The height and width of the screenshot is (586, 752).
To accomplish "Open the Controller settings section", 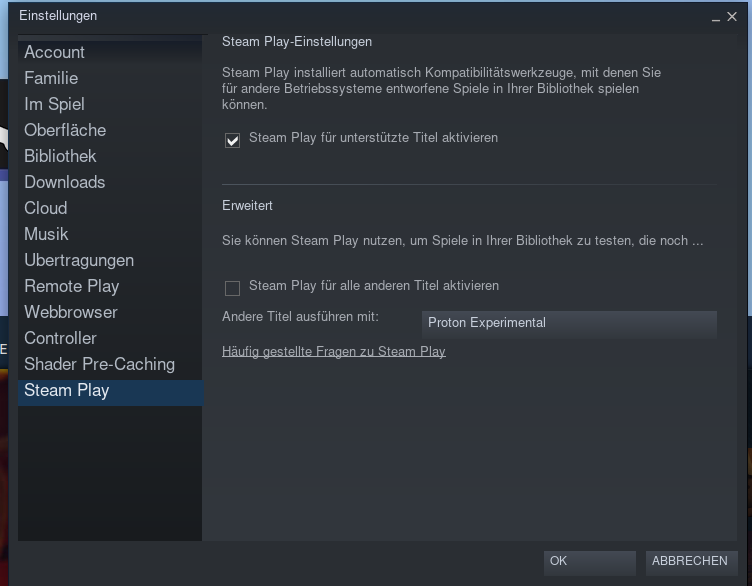I will tap(60, 338).
